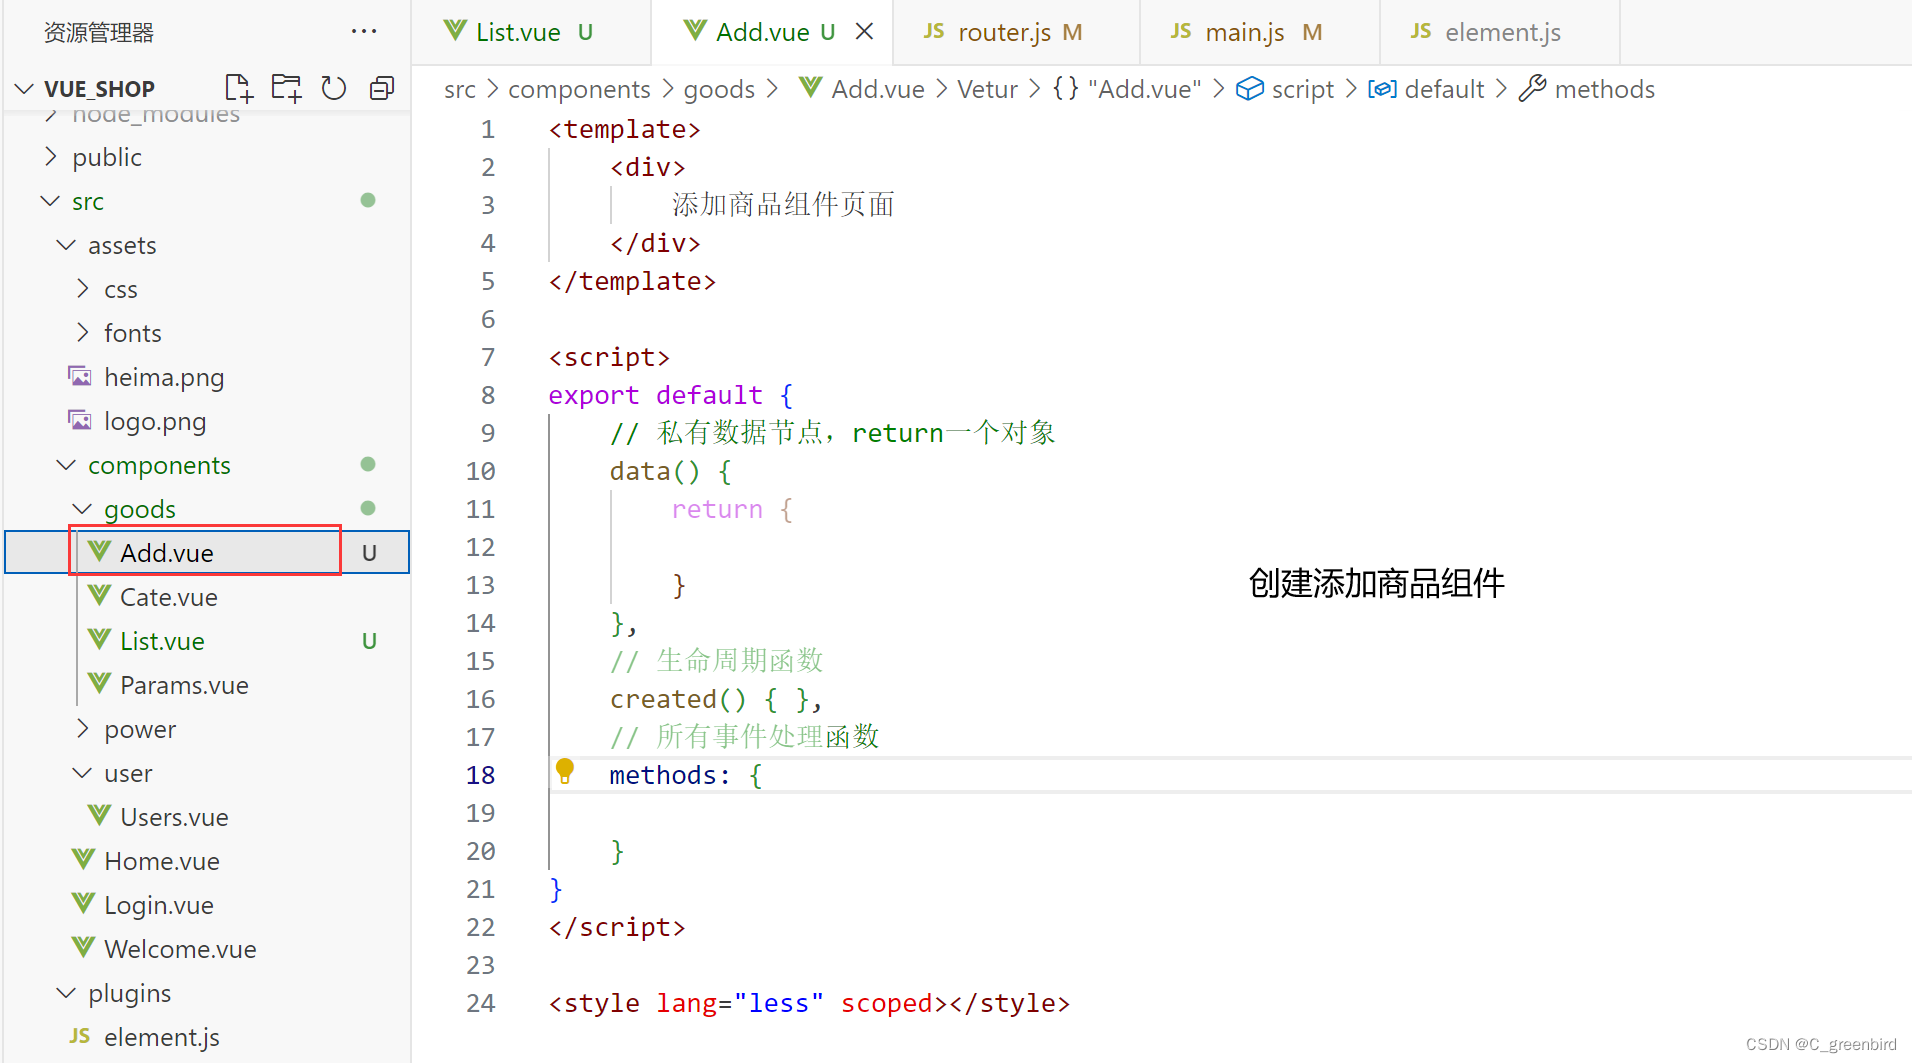Collapse all folders in explorer
This screenshot has width=1912, height=1063.
[x=382, y=88]
